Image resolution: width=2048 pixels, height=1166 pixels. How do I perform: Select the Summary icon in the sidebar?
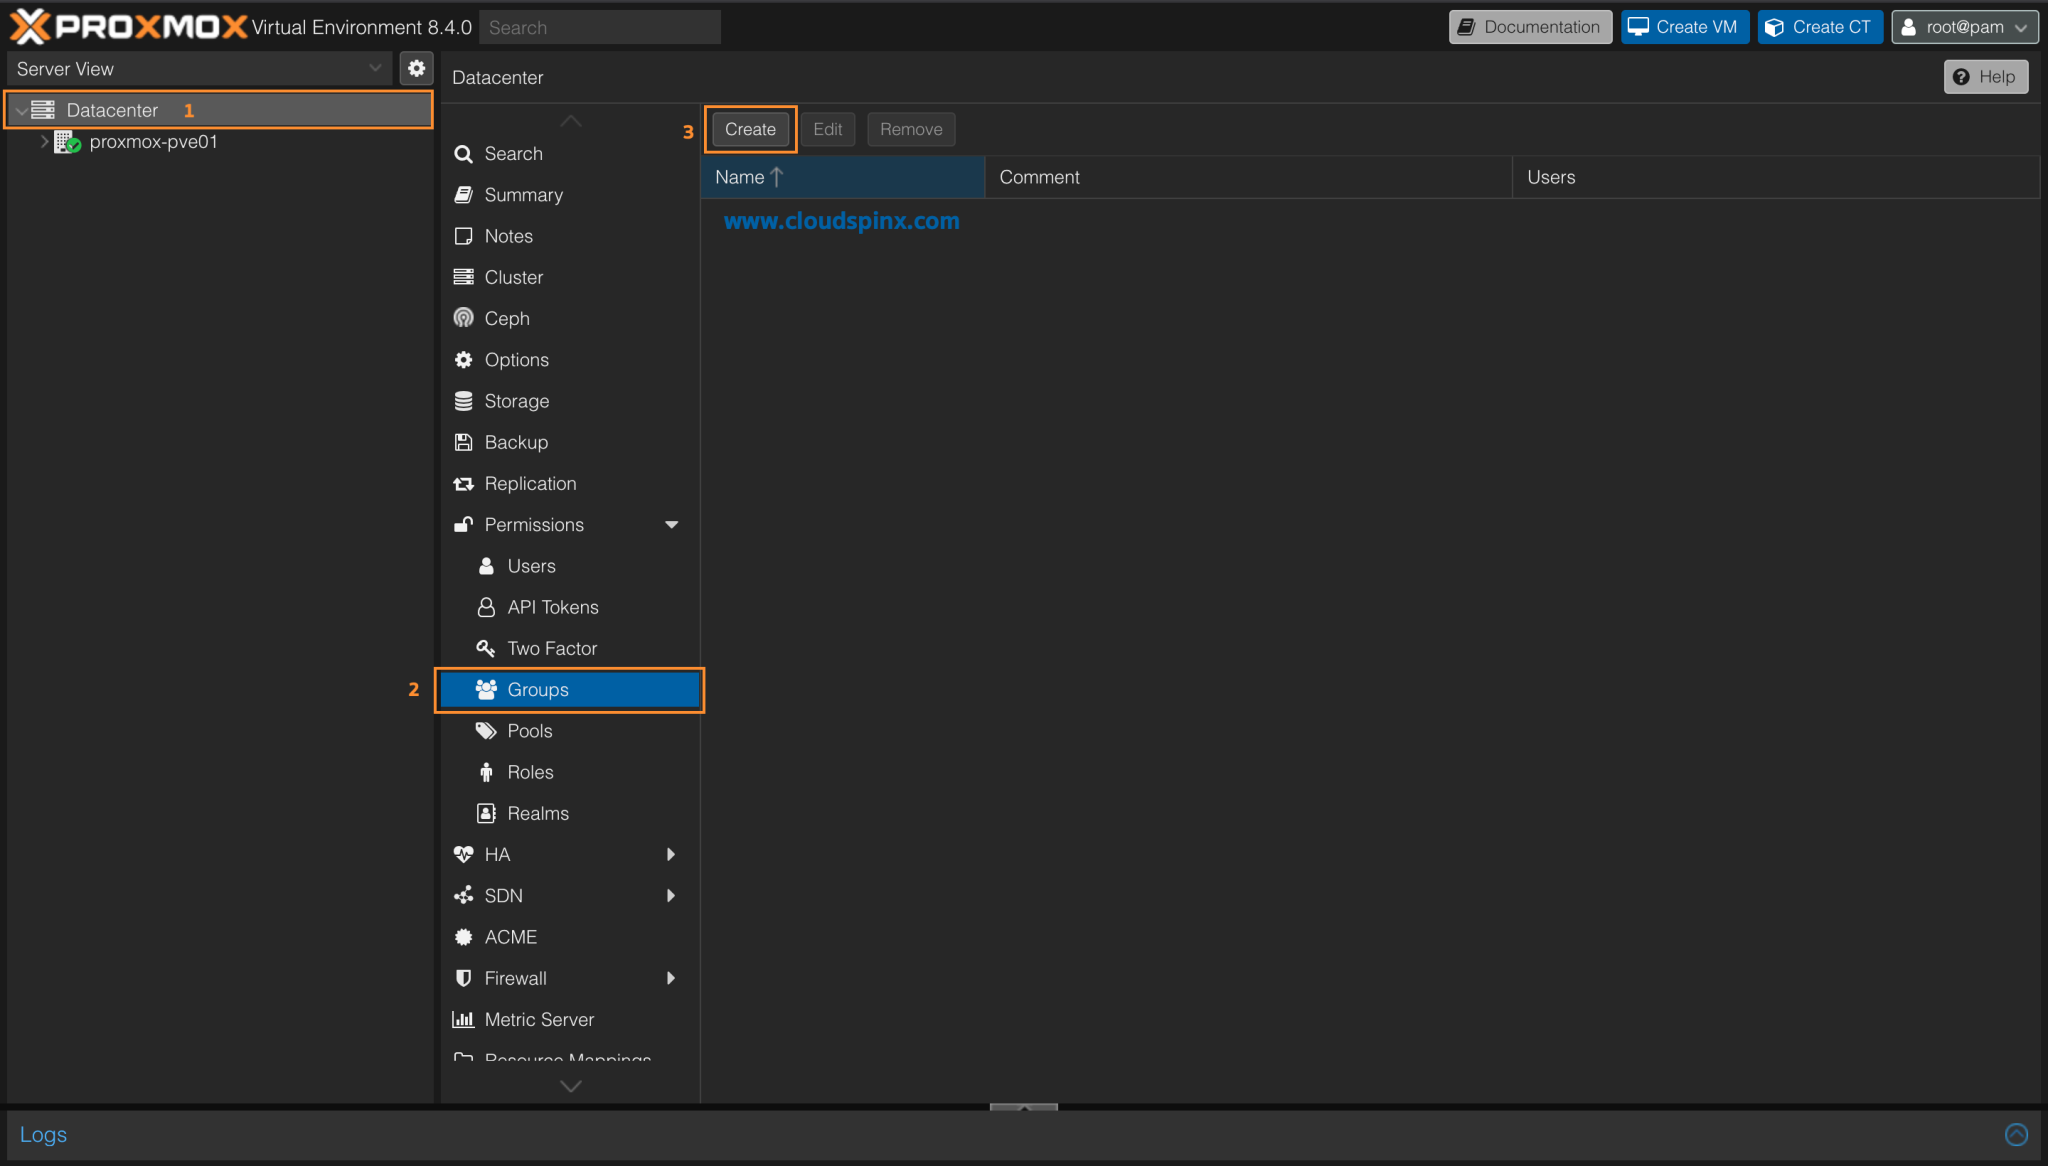(x=463, y=194)
